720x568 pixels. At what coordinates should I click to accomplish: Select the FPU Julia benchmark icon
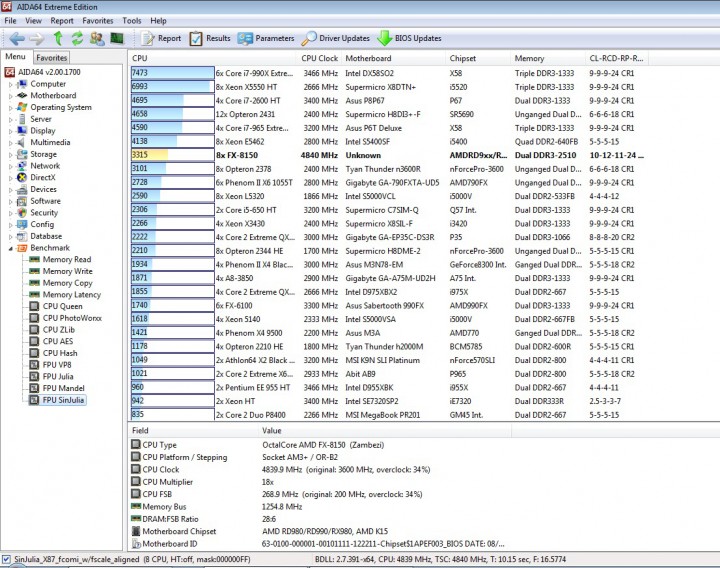34,377
